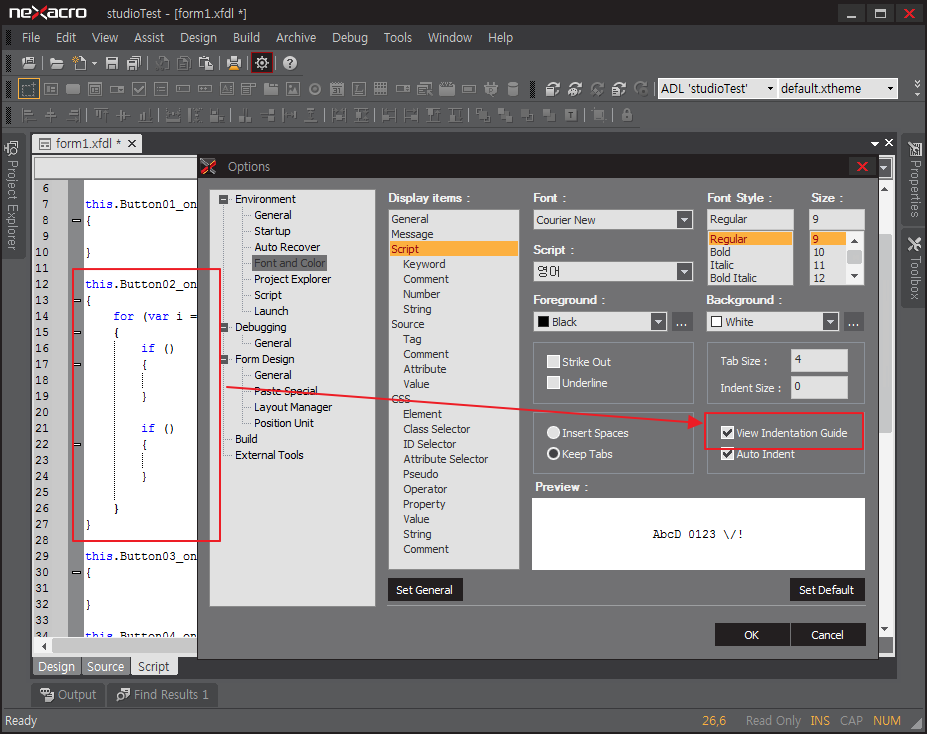Collapse the Environment tree node
Screen dimensions: 927x734
click(224, 199)
